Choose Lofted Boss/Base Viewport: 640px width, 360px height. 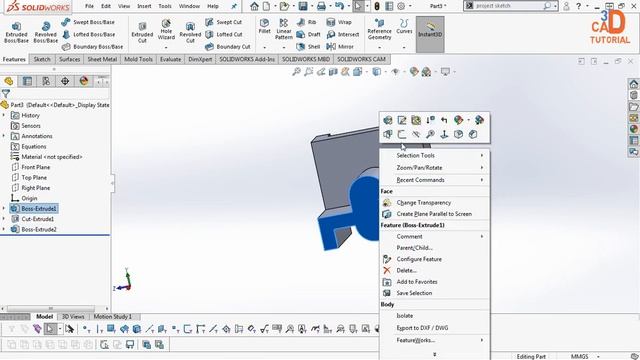click(x=89, y=34)
